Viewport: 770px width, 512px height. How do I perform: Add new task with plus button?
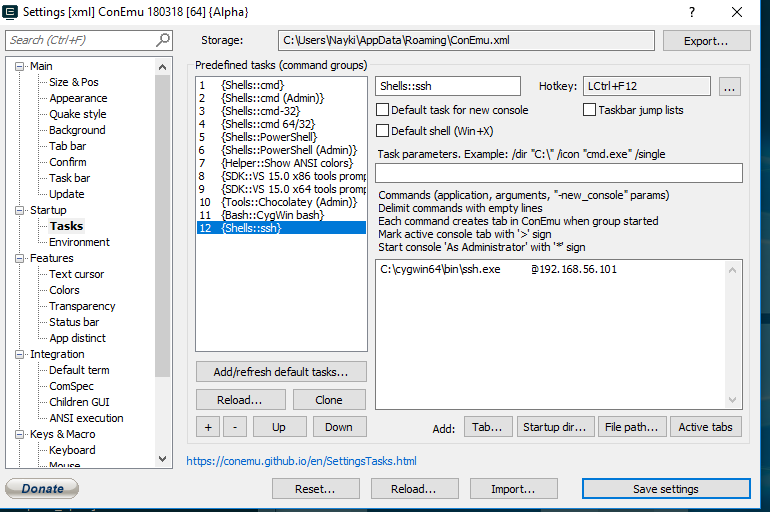(208, 427)
